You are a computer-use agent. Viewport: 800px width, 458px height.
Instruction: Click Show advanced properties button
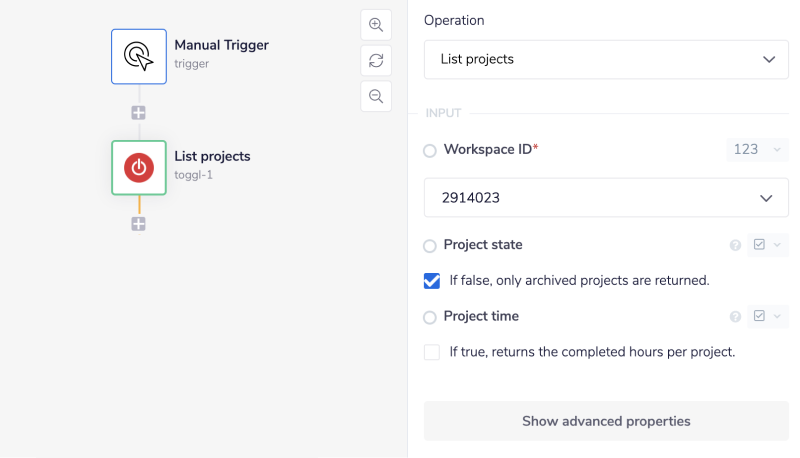(606, 421)
